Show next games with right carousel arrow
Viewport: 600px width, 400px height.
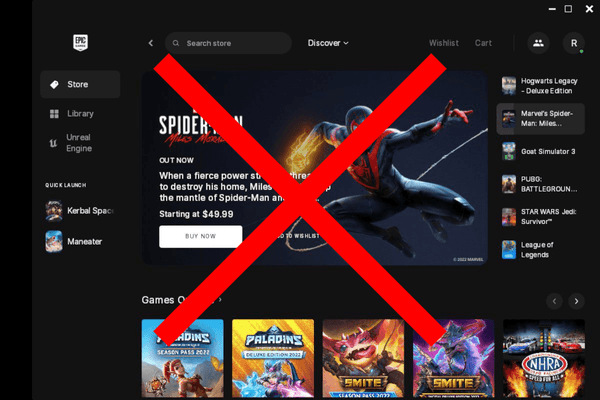tap(576, 301)
